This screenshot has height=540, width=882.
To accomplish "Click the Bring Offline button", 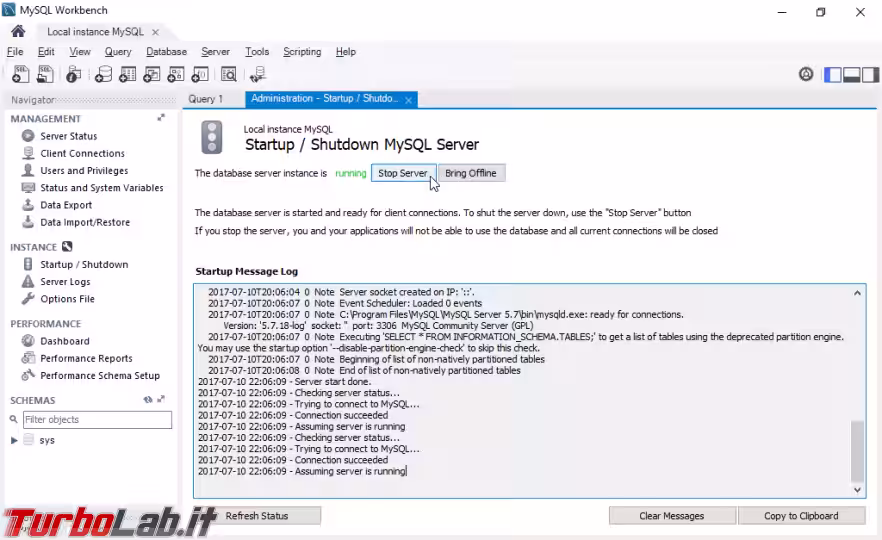I will tap(471, 173).
